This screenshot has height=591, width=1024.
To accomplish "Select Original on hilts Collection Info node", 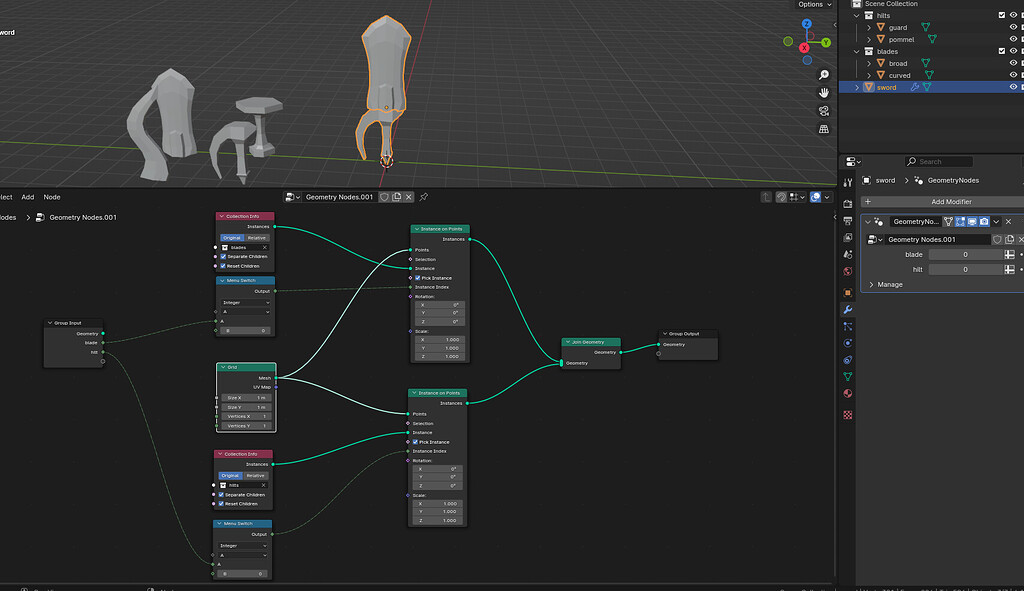I will pos(230,475).
